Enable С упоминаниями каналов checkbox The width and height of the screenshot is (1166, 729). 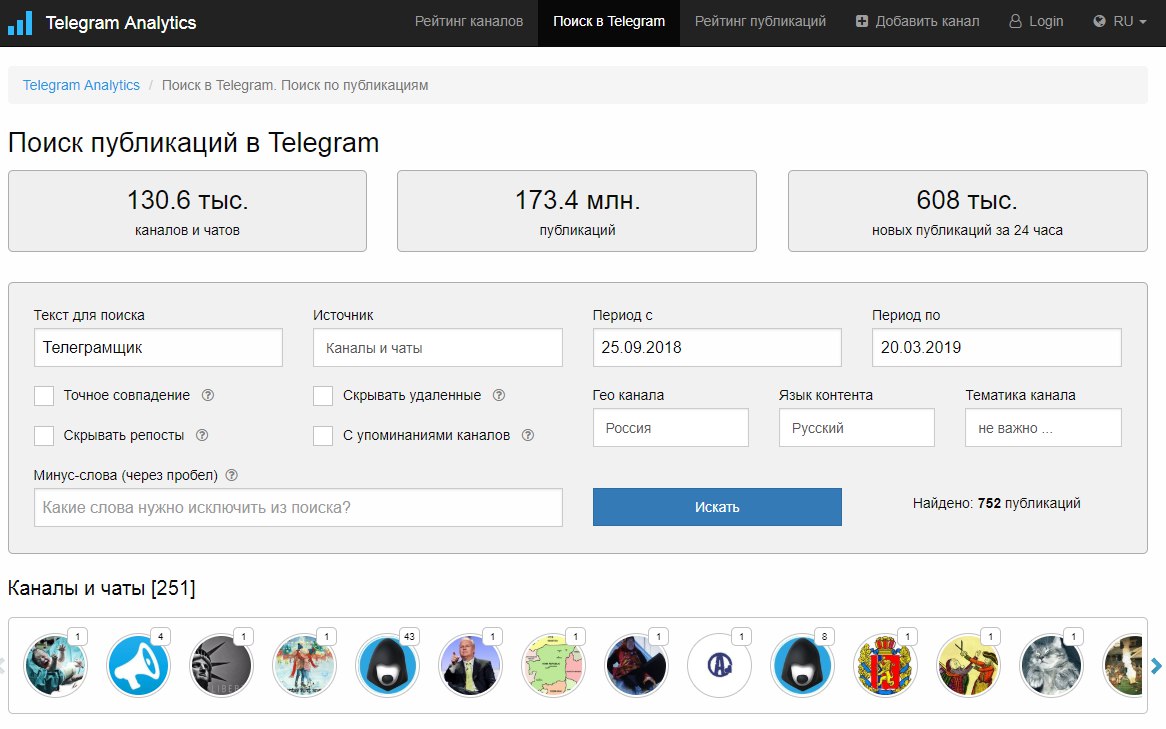[x=323, y=436]
